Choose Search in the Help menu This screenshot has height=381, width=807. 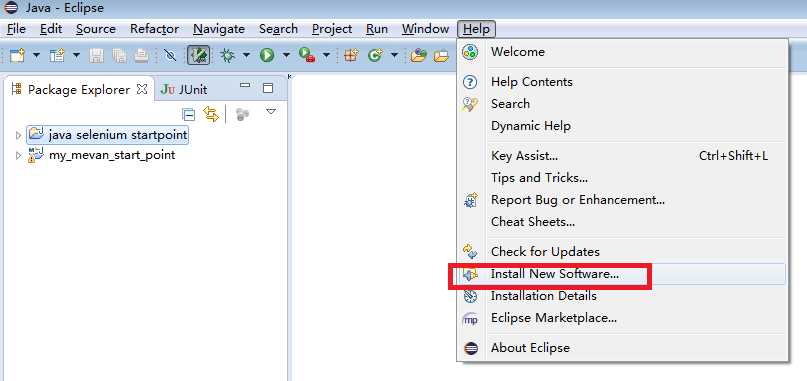click(622, 104)
